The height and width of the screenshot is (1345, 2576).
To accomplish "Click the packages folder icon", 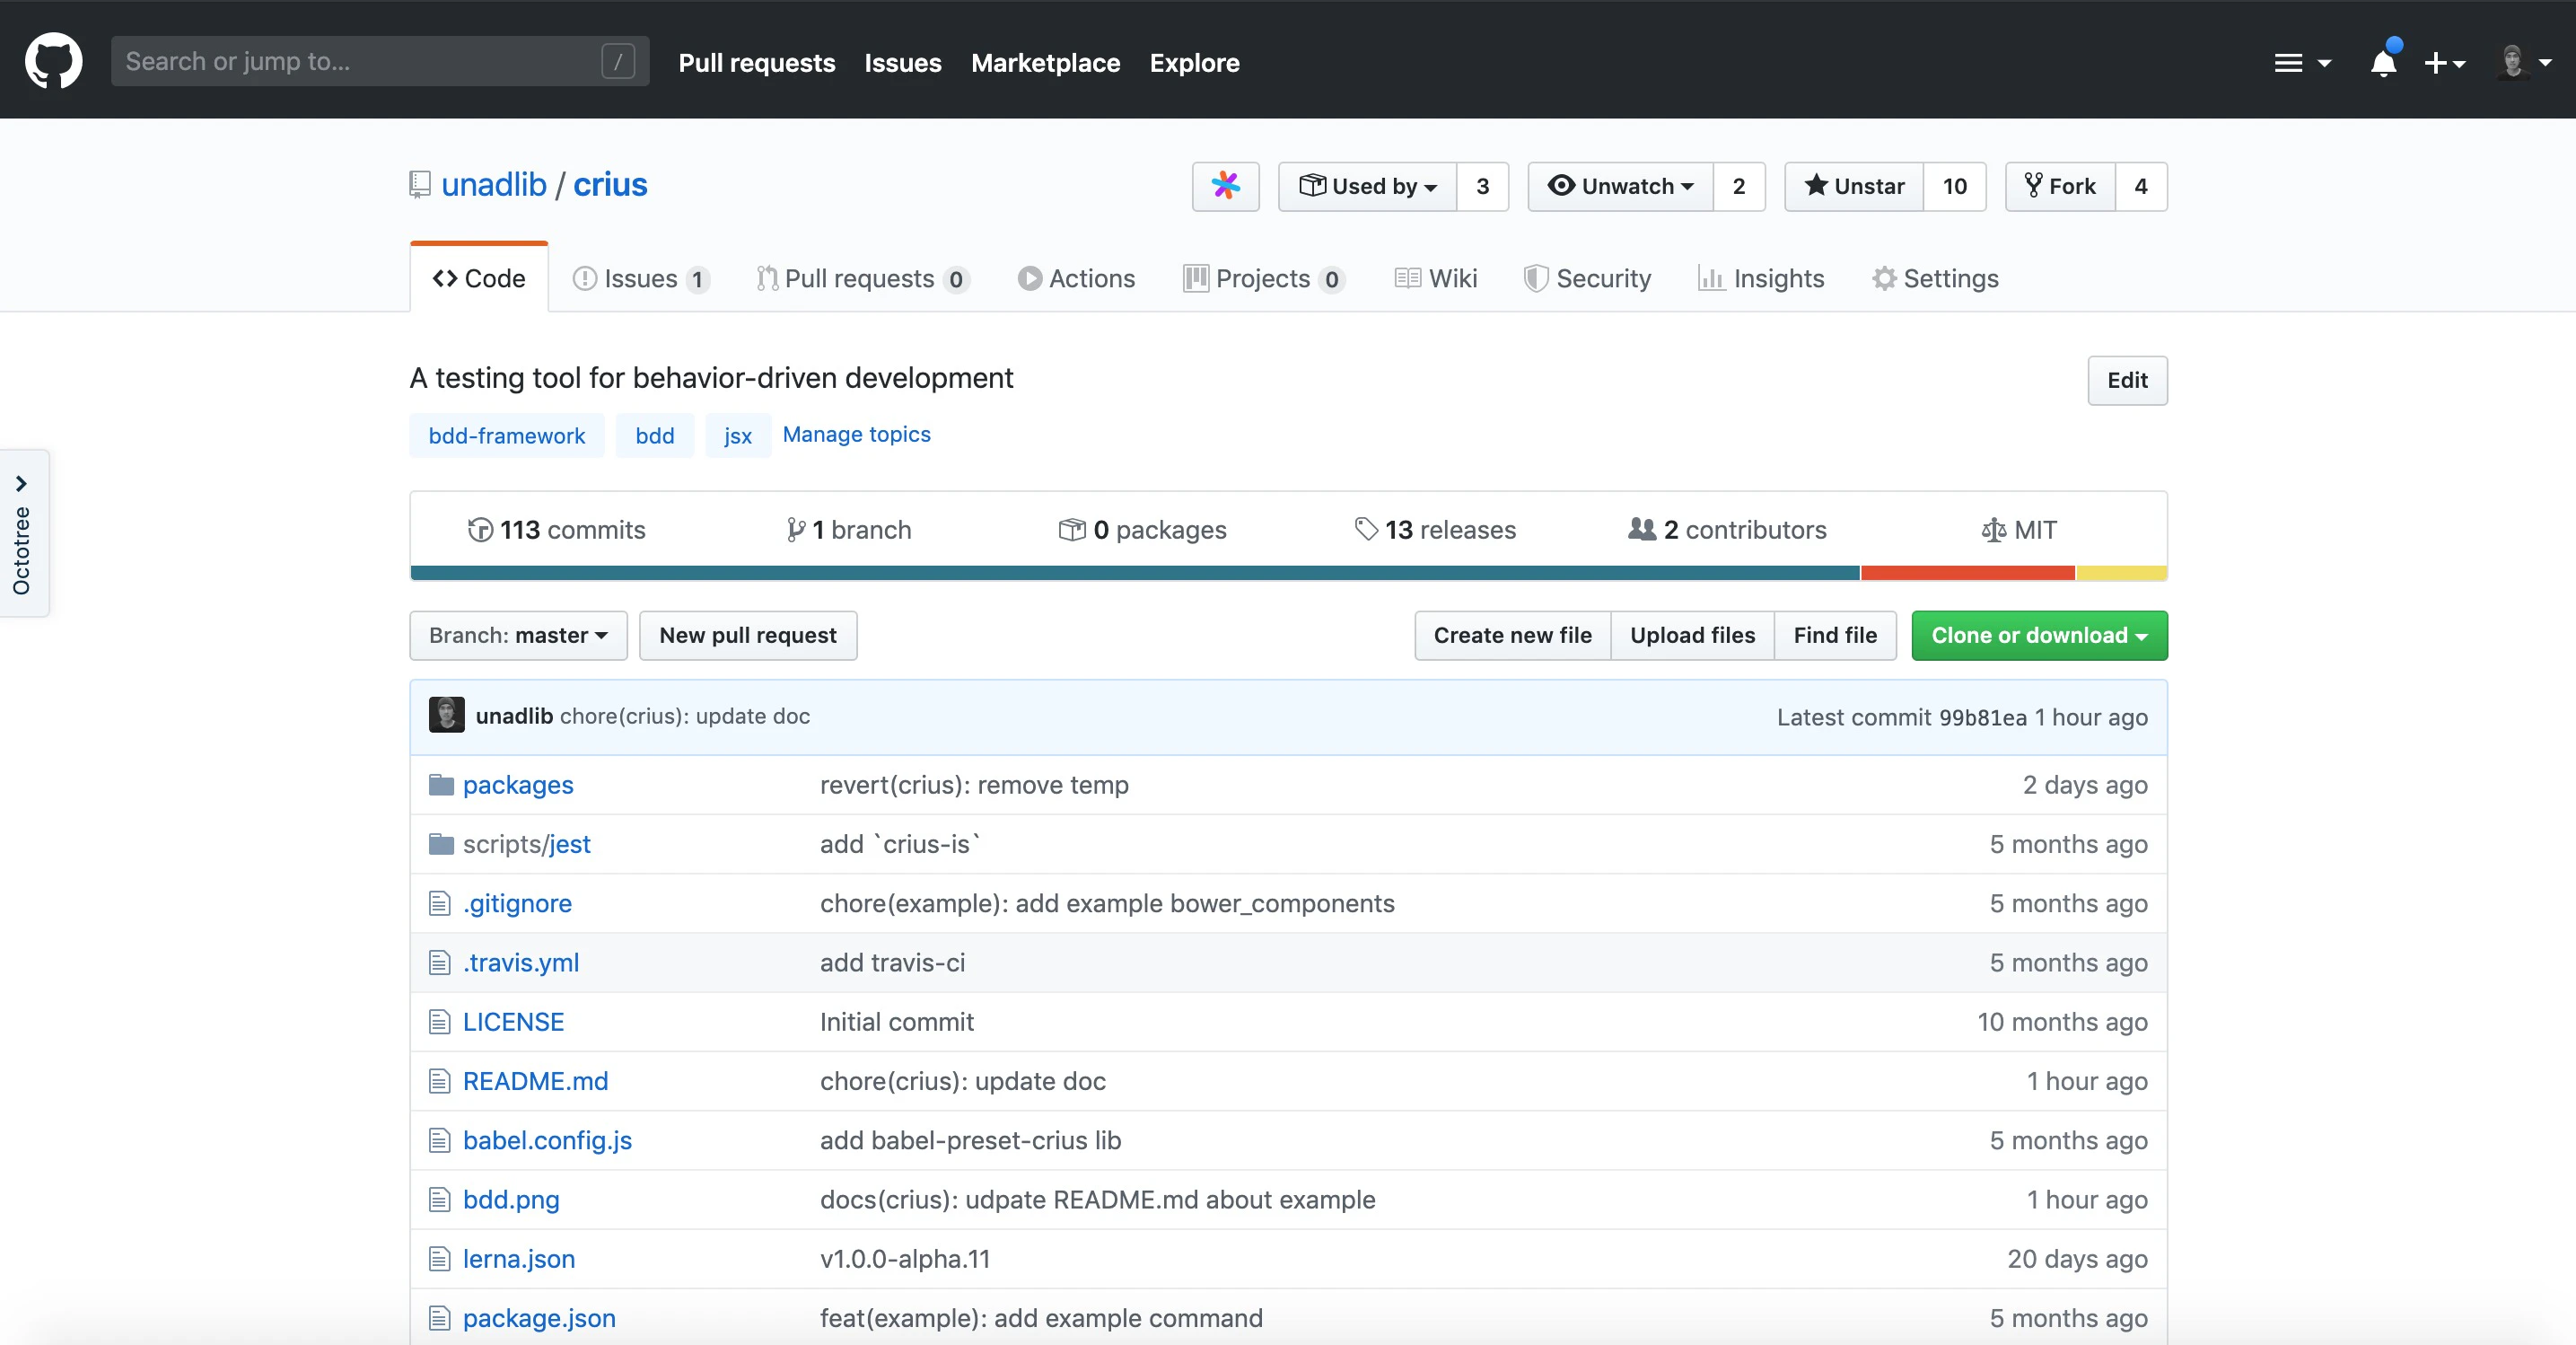I will click(441, 785).
